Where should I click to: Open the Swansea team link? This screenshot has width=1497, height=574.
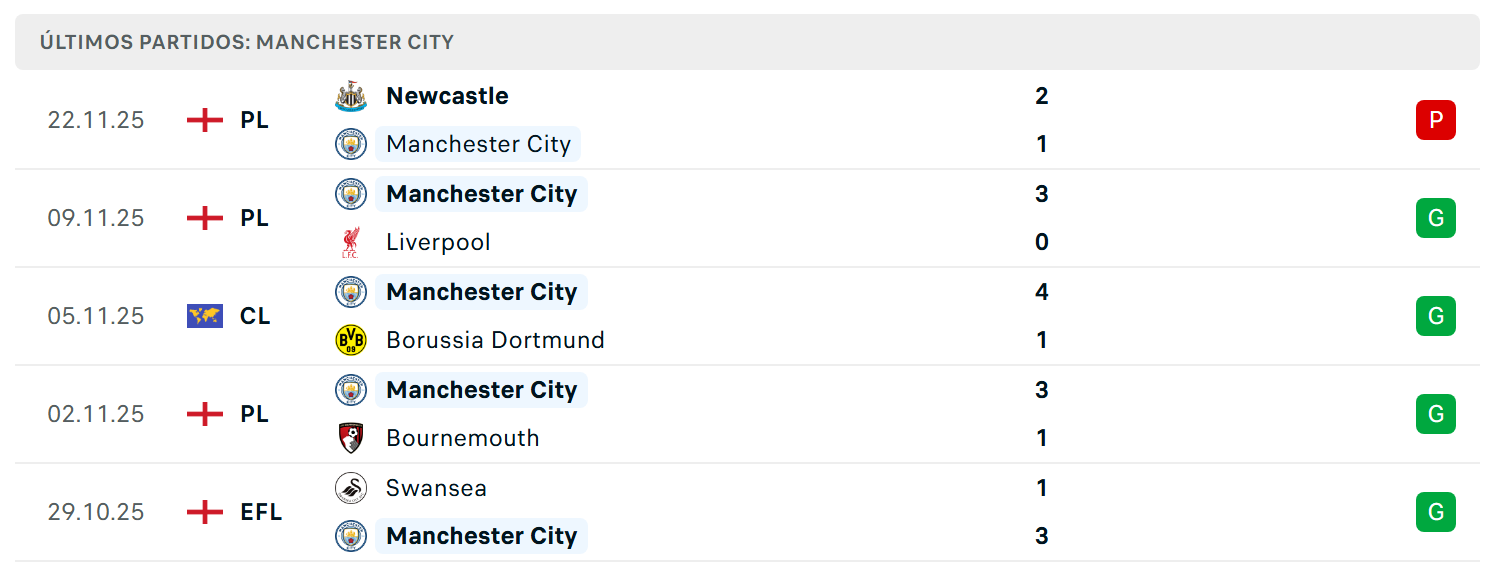click(436, 488)
